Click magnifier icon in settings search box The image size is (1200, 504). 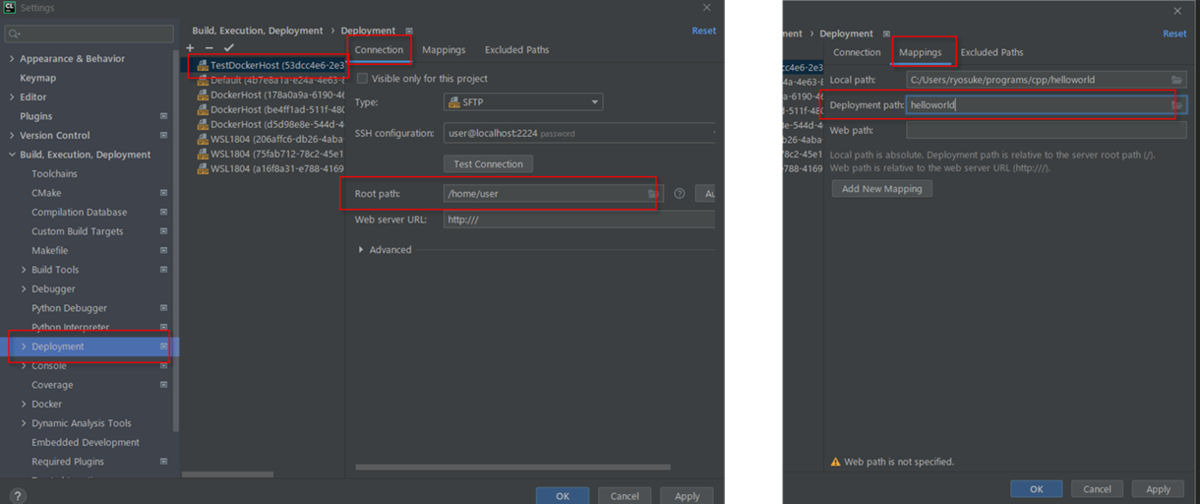point(14,34)
